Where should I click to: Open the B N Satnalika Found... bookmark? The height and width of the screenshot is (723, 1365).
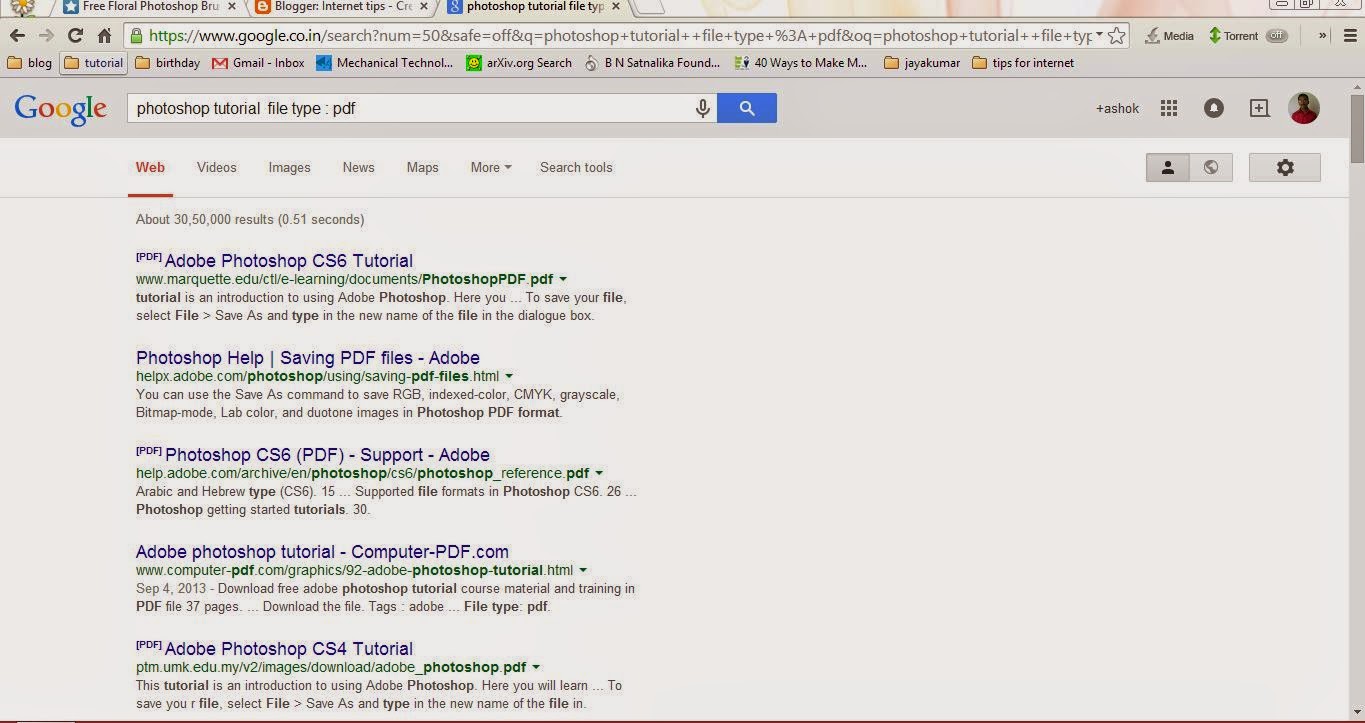click(x=652, y=63)
